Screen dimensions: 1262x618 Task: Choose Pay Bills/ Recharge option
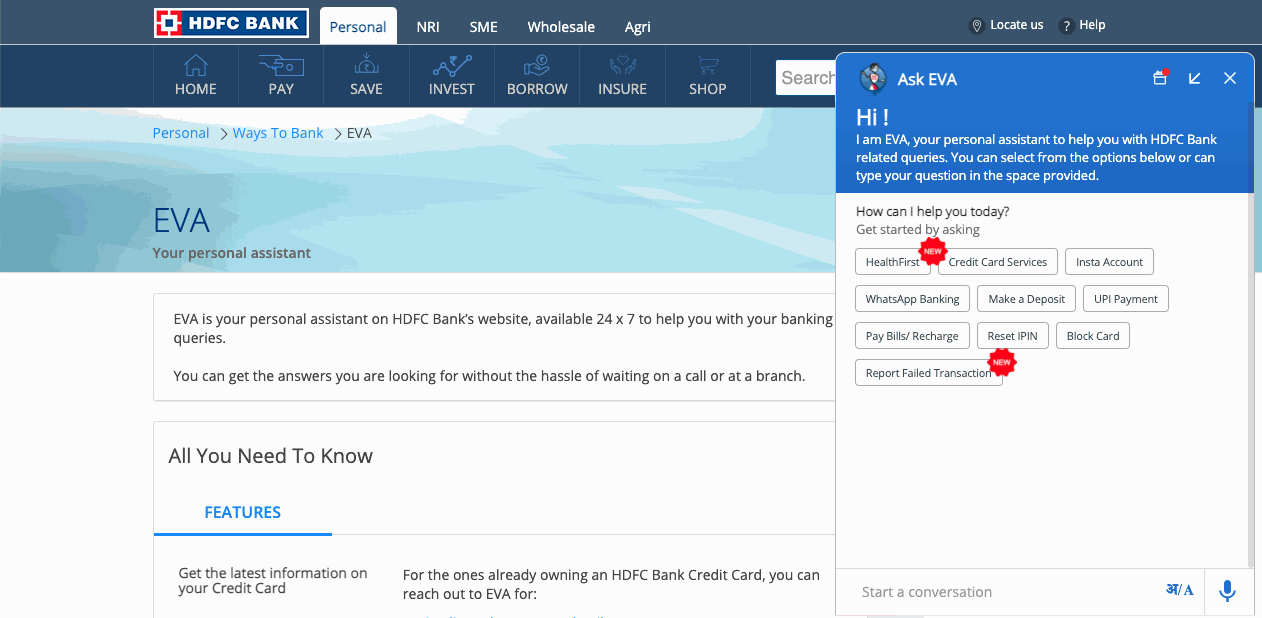912,336
